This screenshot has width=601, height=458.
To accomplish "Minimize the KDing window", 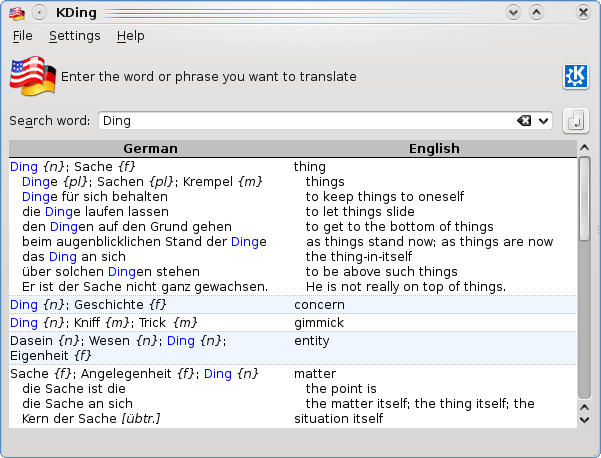I will tap(513, 13).
